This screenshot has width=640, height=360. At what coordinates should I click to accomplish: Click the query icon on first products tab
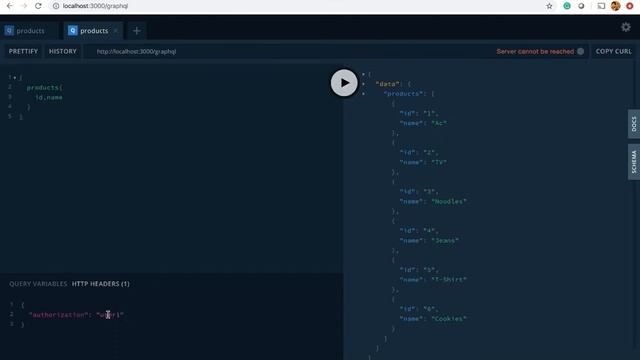tap(9, 31)
